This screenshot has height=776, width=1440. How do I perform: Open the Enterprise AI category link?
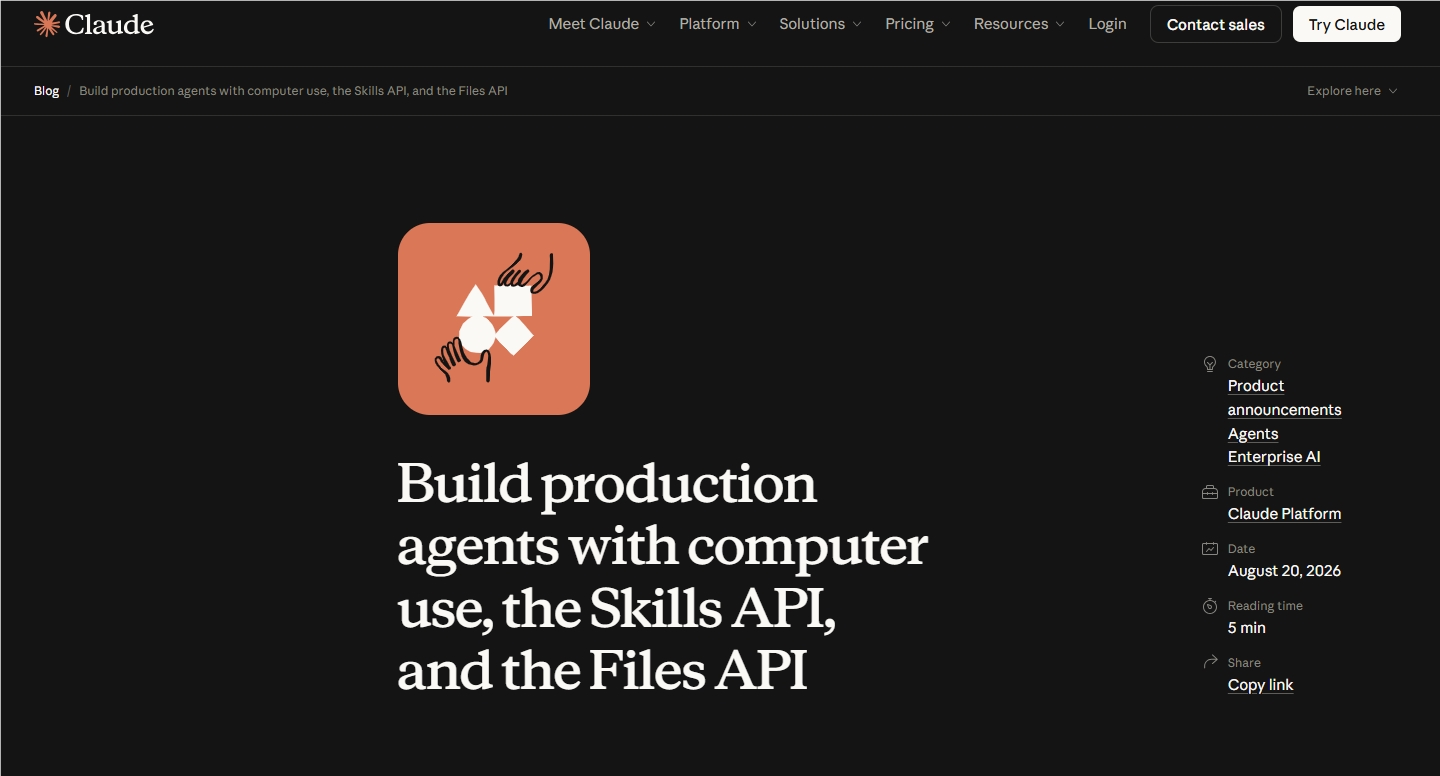pyautogui.click(x=1274, y=457)
